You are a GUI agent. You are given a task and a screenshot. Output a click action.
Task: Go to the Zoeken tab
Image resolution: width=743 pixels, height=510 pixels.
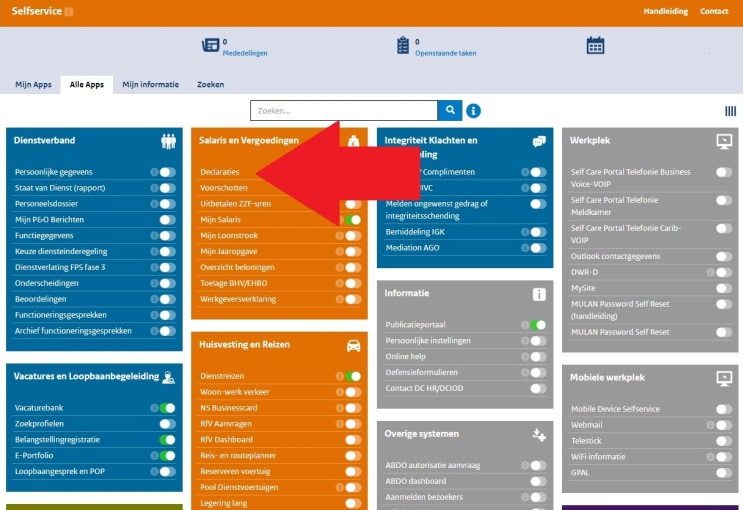coord(210,84)
